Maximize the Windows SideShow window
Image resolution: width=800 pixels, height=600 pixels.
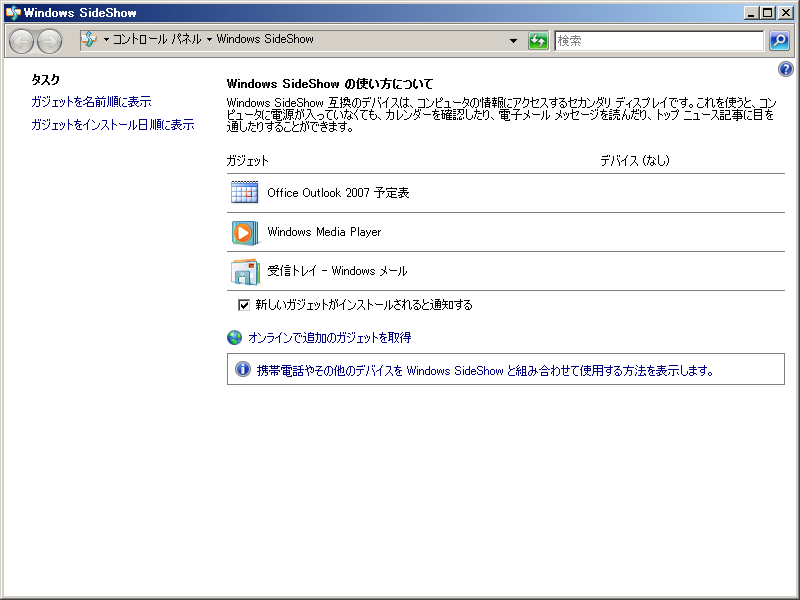pos(767,13)
